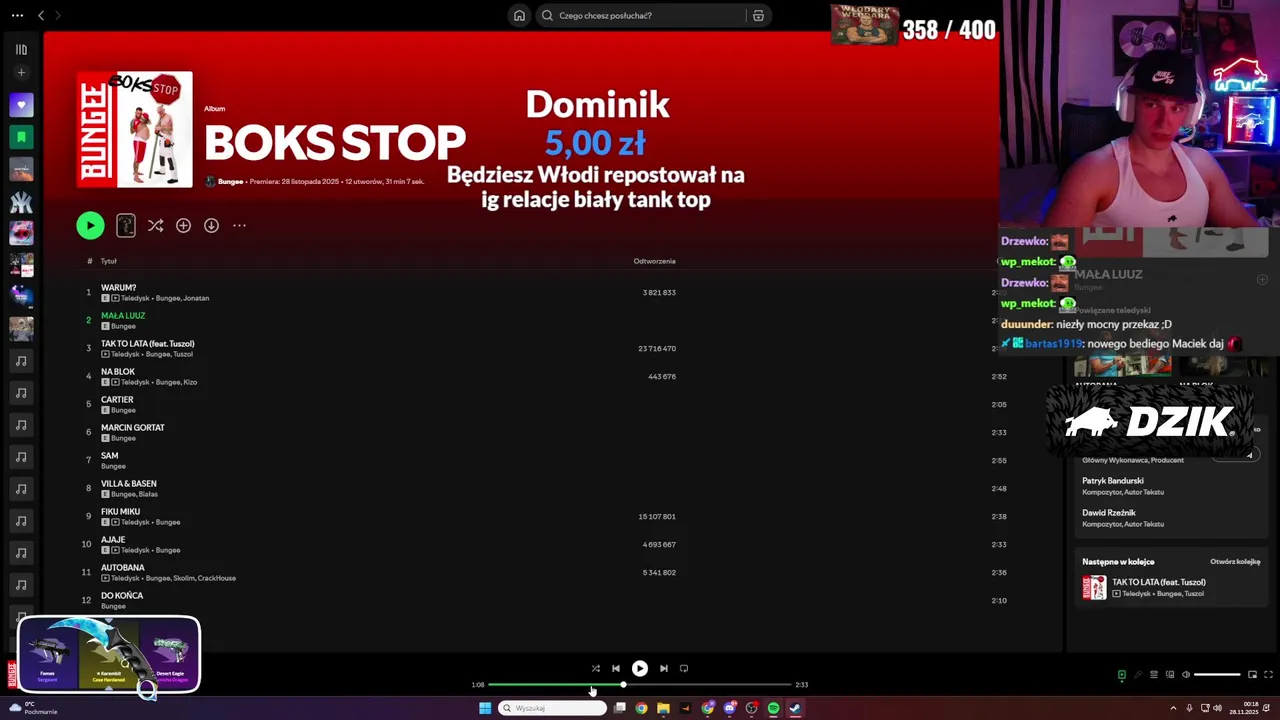Image resolution: width=1280 pixels, height=720 pixels.
Task: Open lyrics with the microphone icon
Action: [1137, 674]
